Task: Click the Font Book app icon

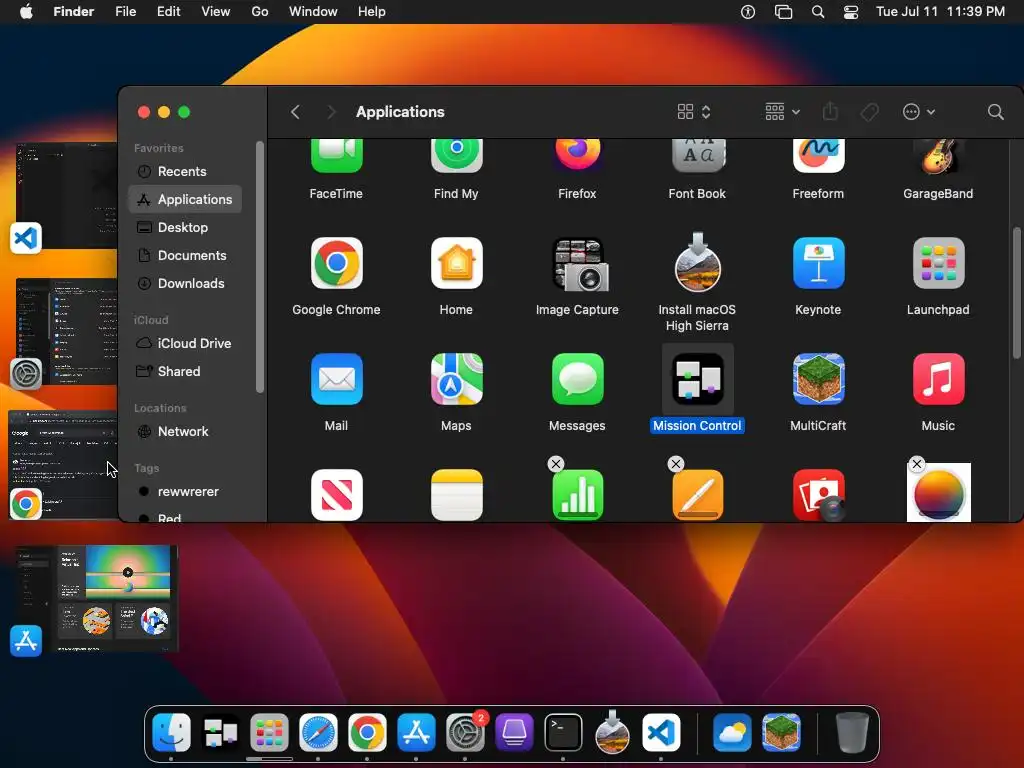Action: click(697, 155)
